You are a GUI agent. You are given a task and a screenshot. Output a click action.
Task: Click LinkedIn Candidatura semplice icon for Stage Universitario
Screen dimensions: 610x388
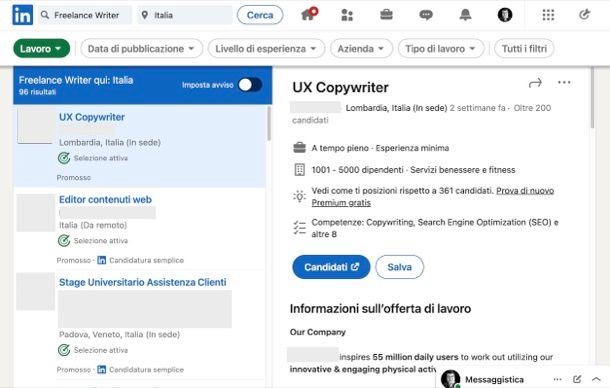pos(102,369)
